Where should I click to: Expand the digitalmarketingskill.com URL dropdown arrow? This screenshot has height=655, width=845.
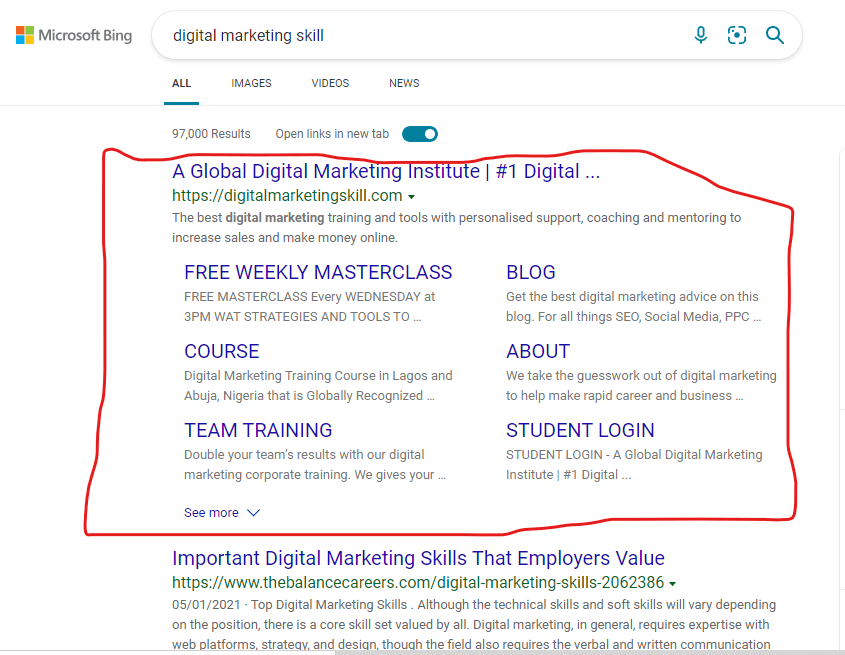pos(412,197)
